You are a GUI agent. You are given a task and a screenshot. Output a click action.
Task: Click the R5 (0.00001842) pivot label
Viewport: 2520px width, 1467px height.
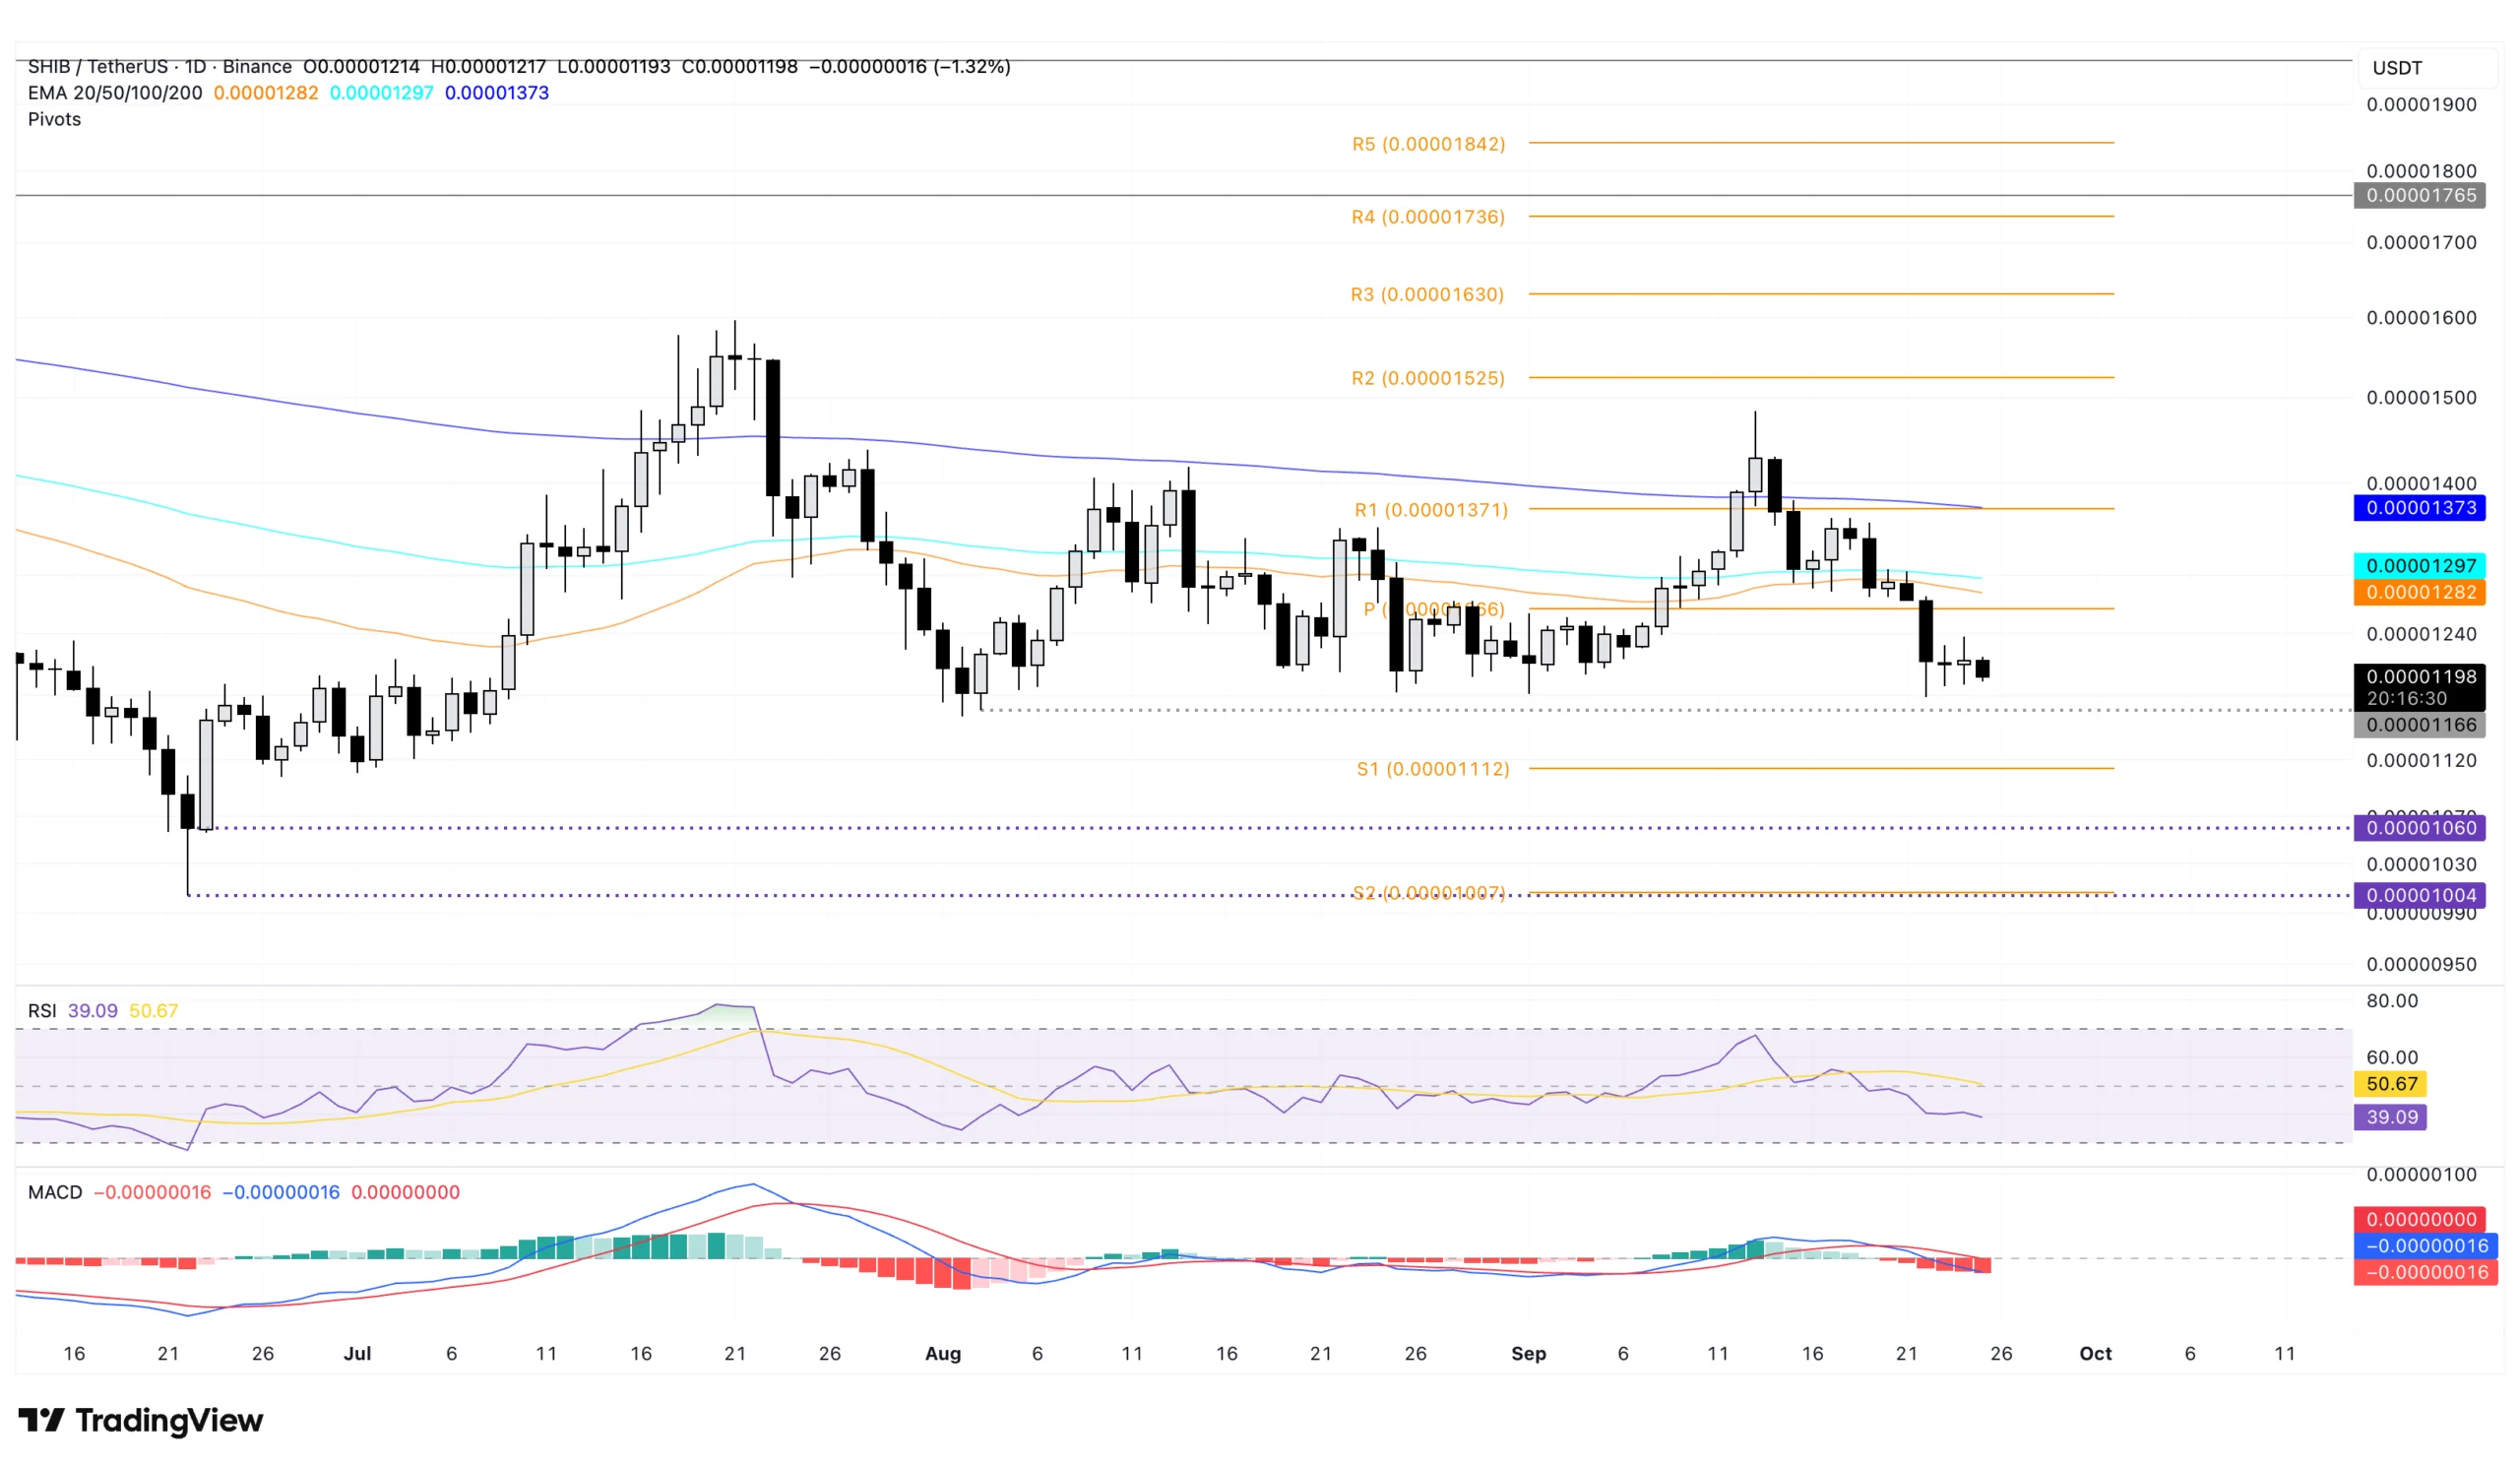coord(1428,144)
